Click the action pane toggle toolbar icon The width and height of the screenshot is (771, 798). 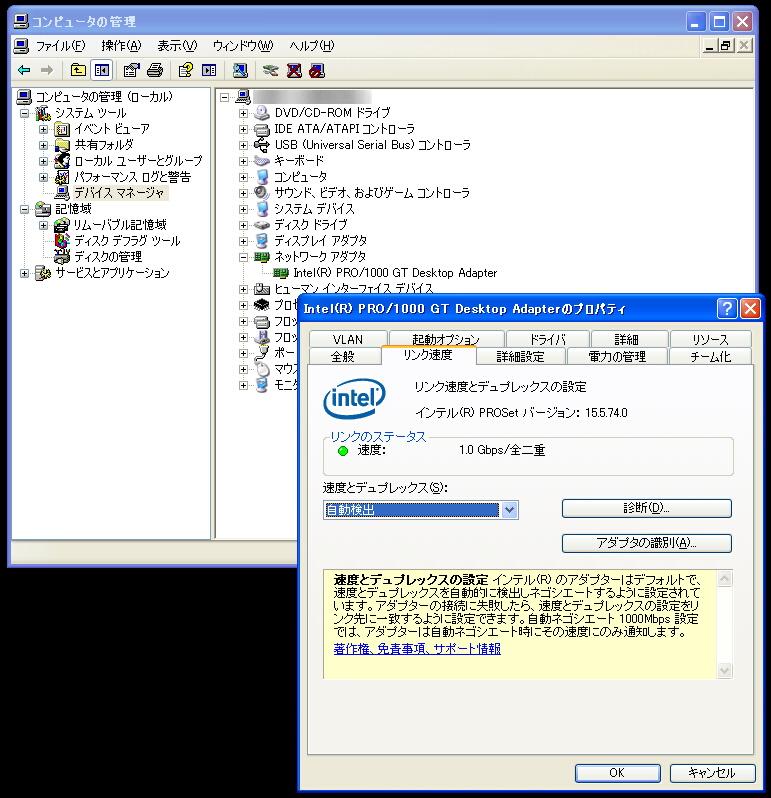tap(209, 70)
